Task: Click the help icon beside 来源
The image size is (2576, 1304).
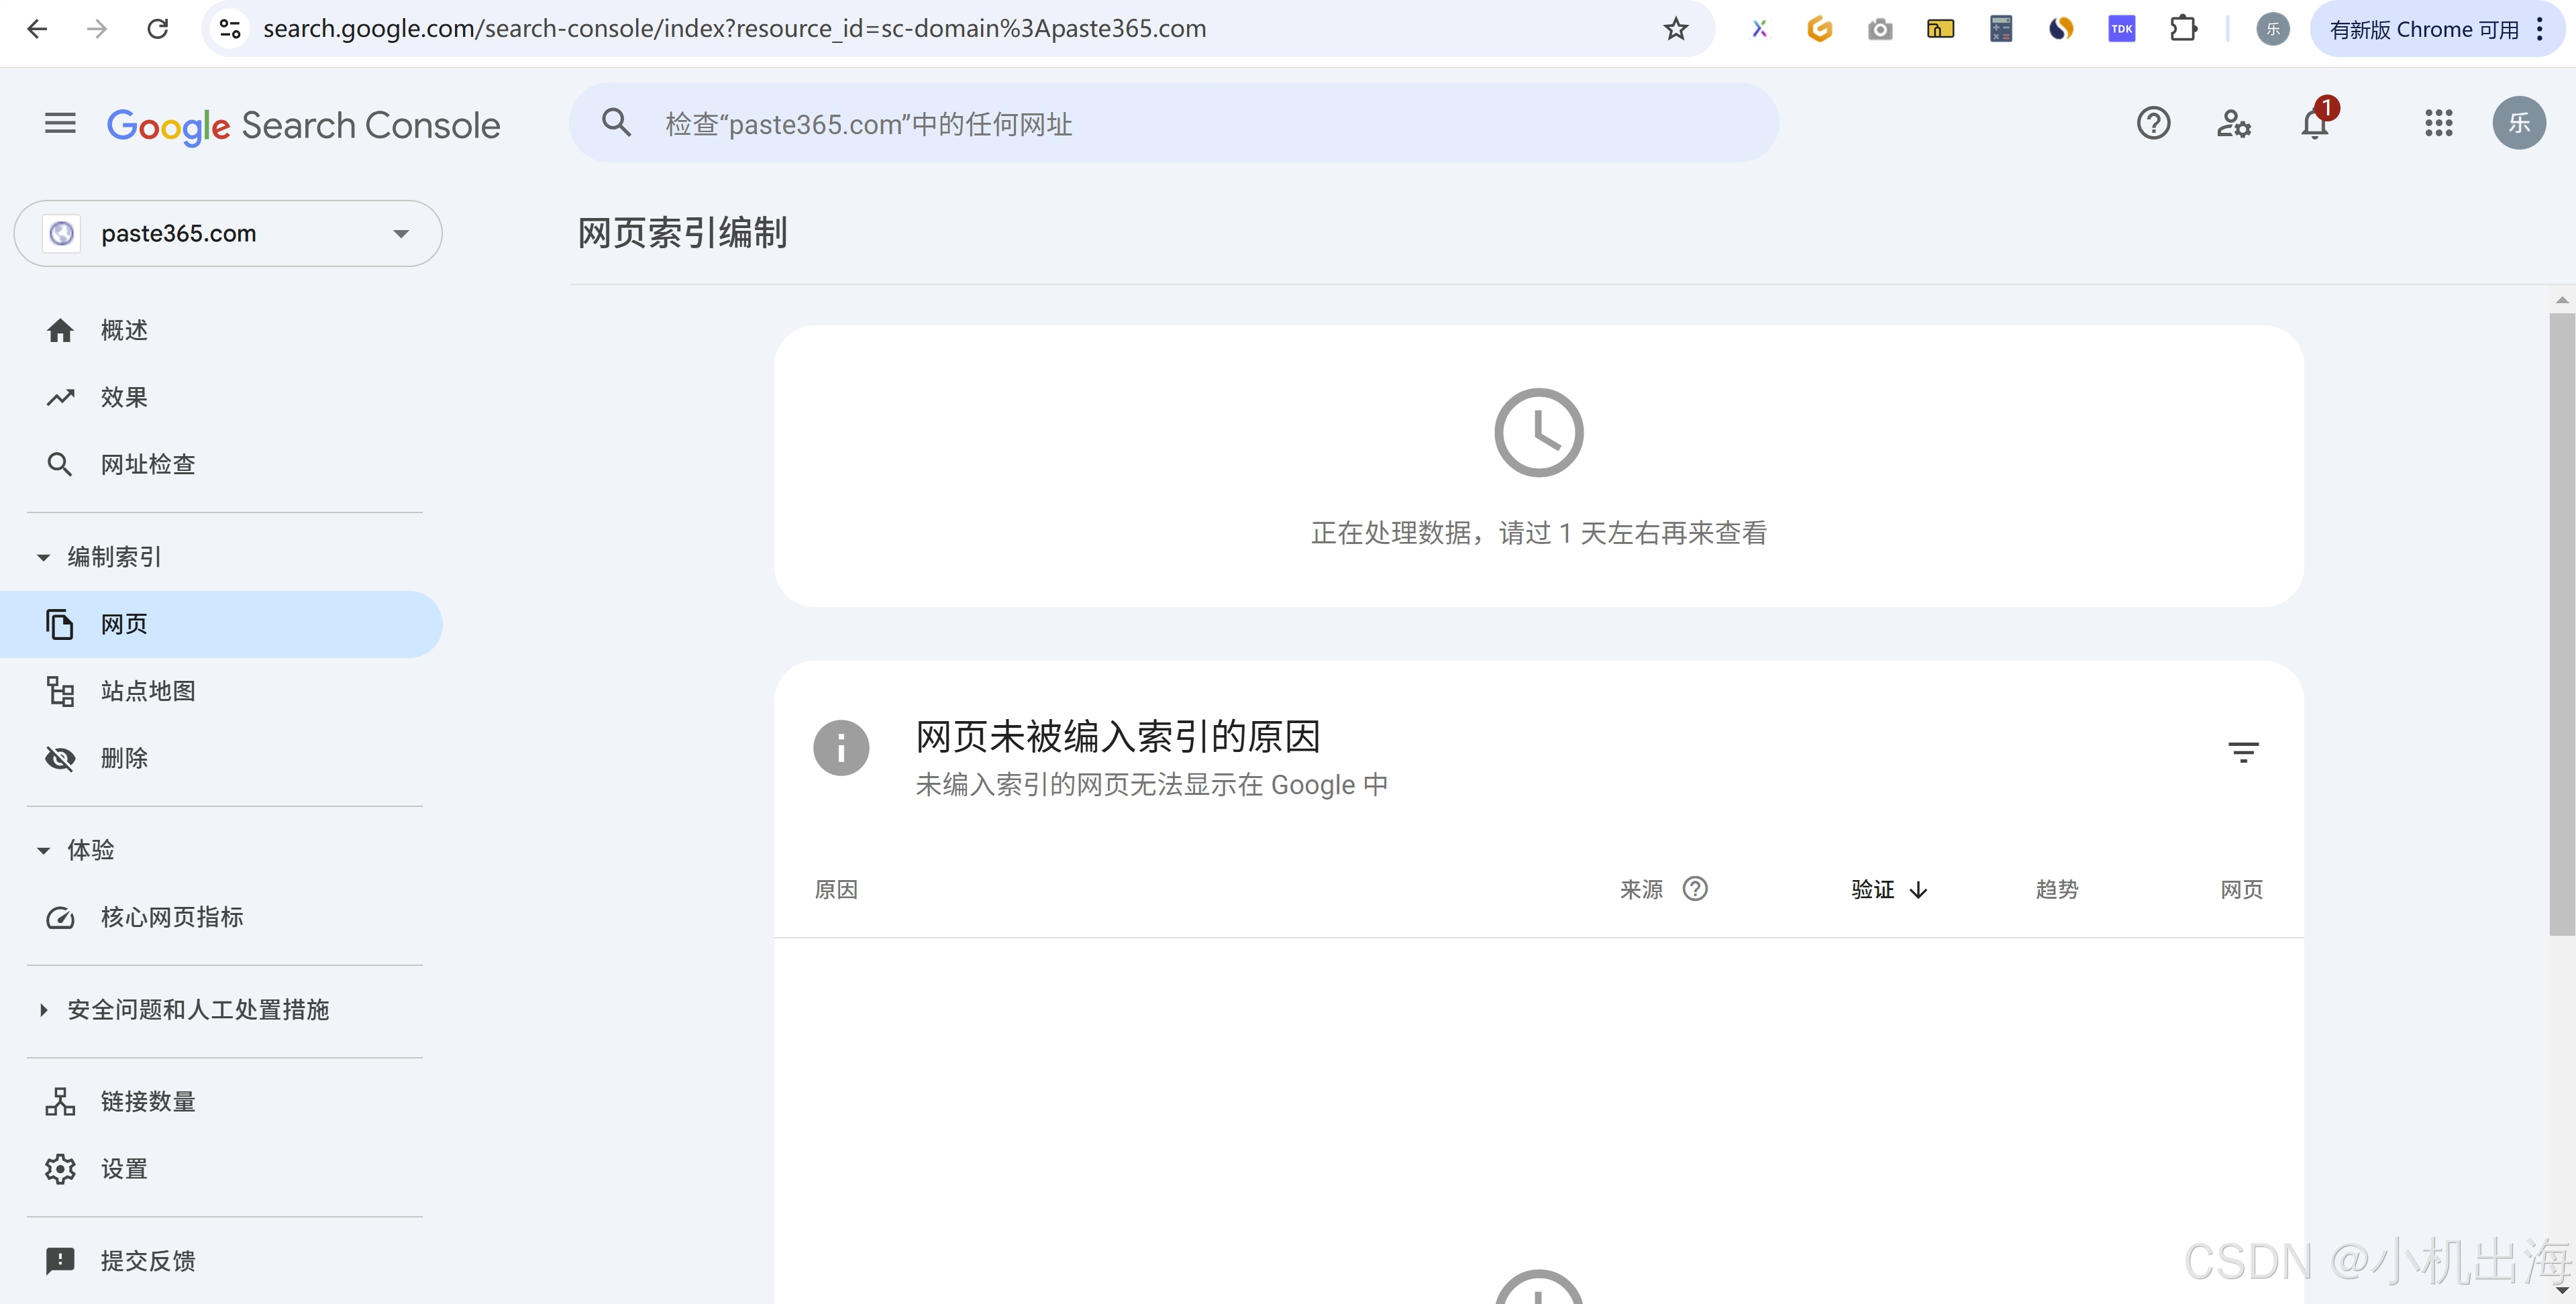Action: click(1695, 889)
